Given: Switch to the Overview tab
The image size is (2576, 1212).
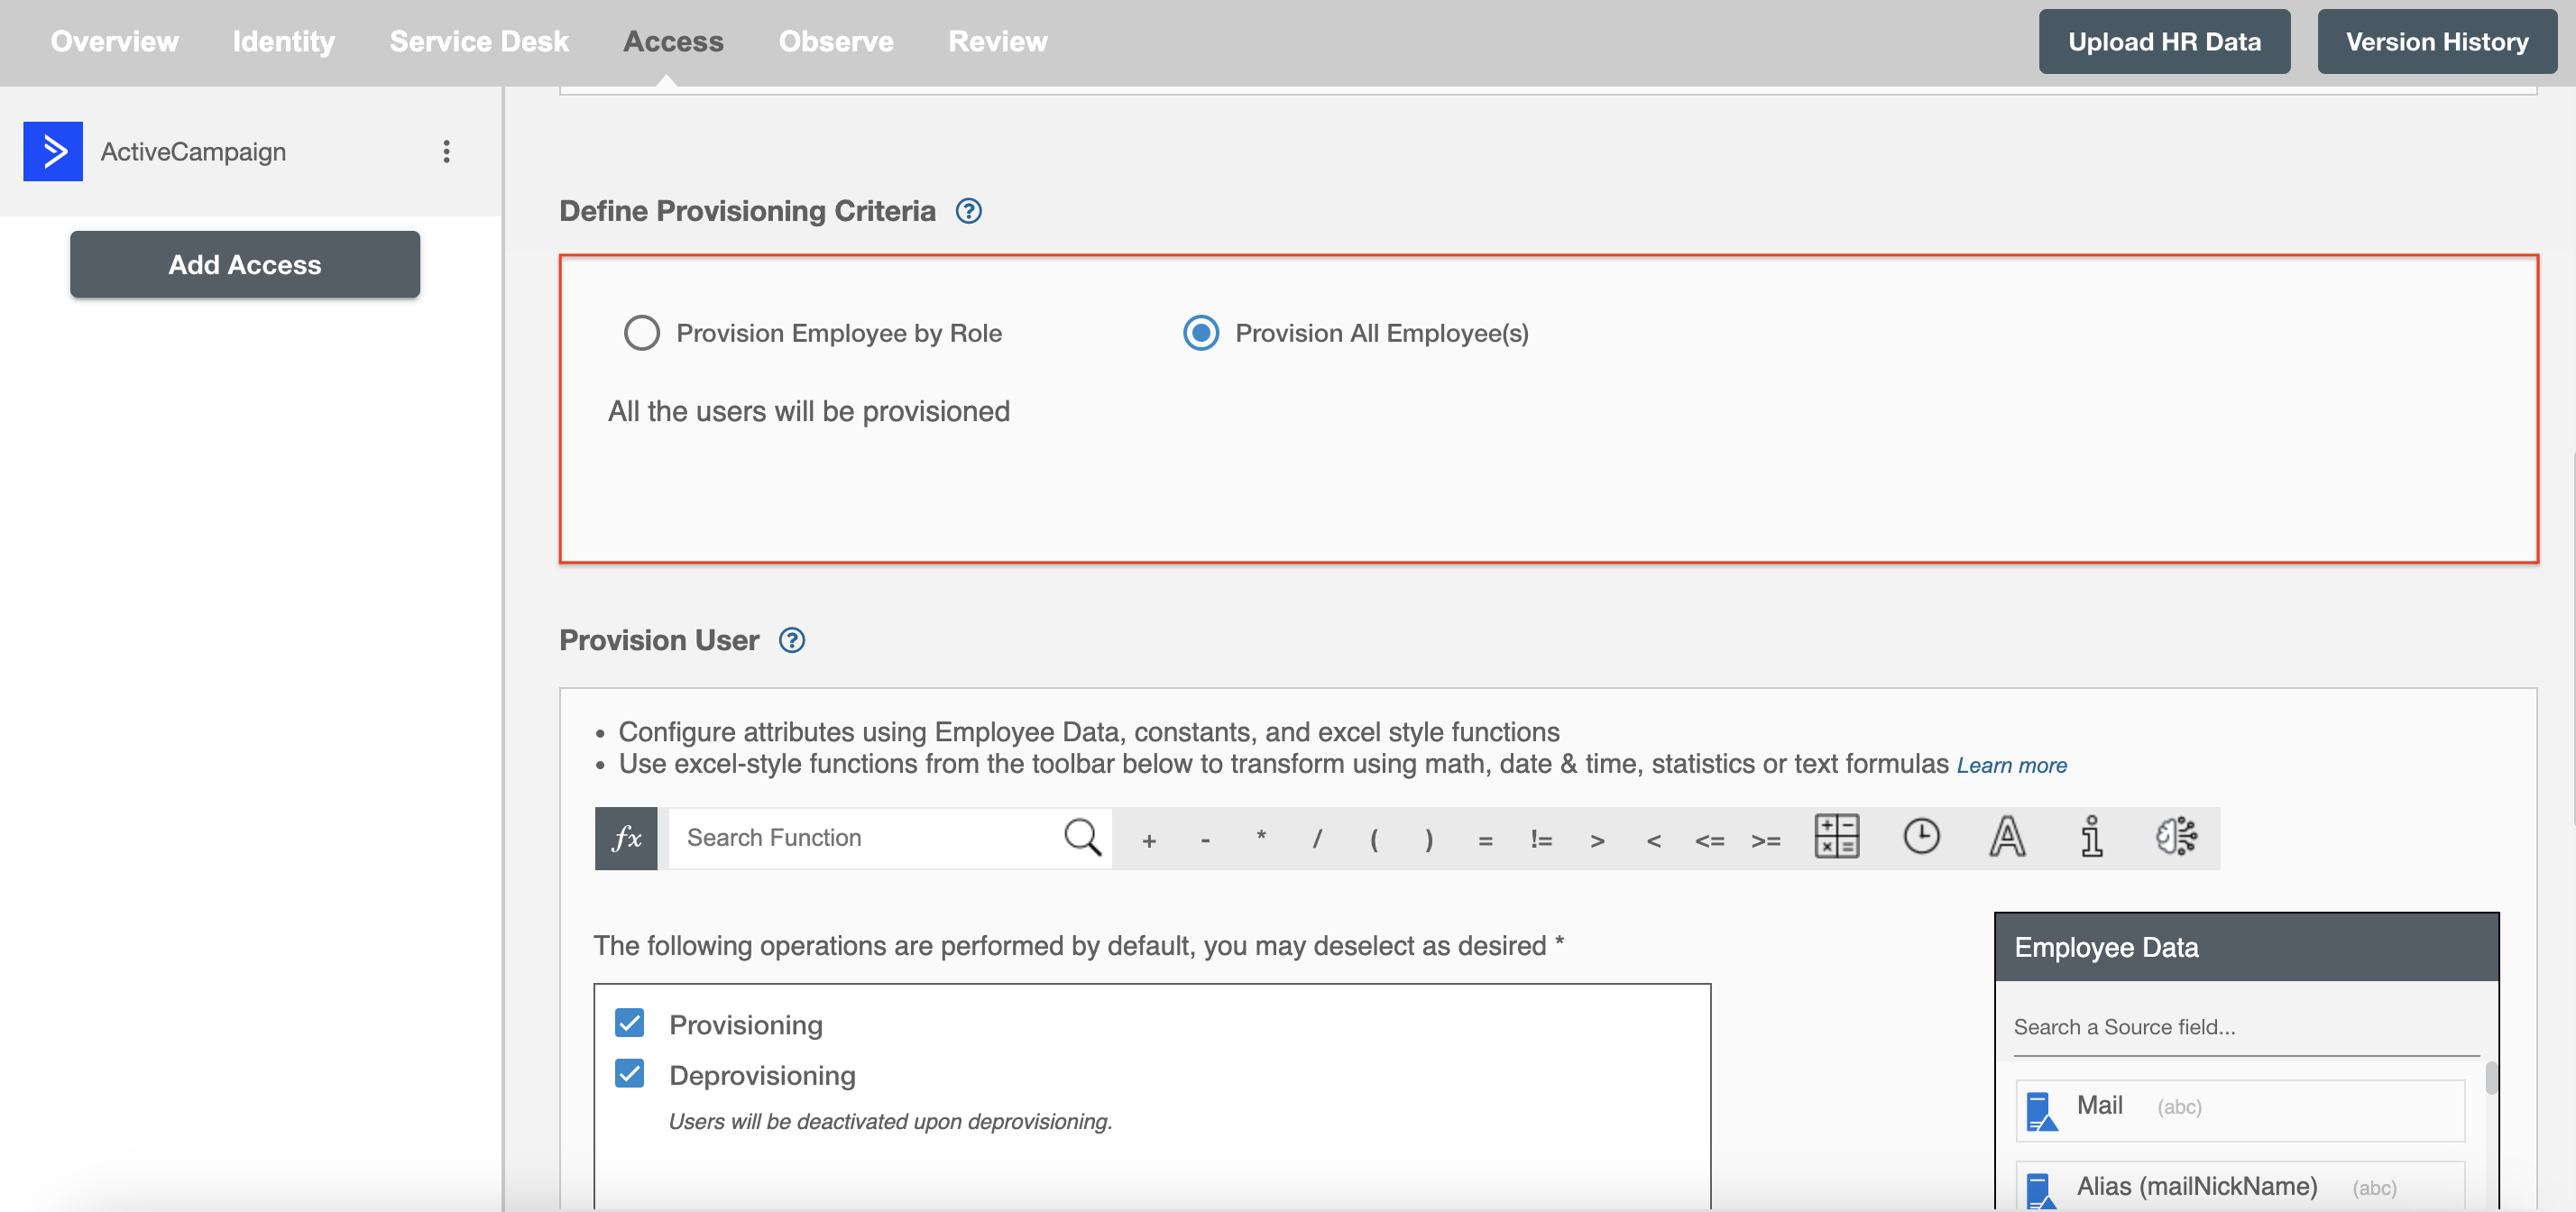Looking at the screenshot, I should (115, 40).
